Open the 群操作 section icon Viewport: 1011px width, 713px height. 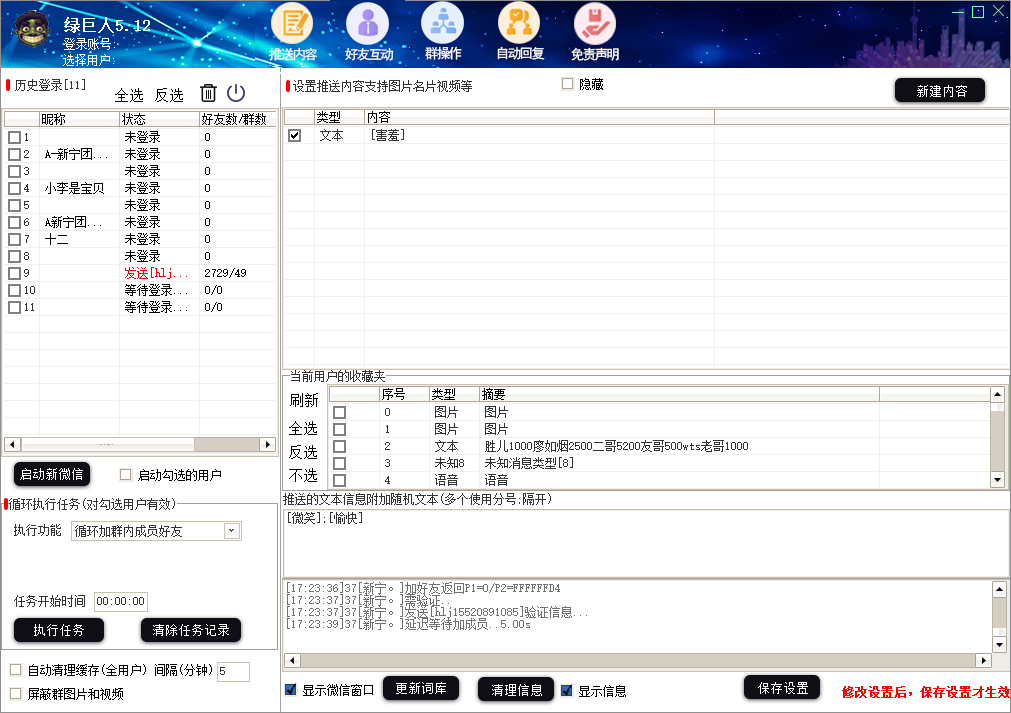coord(443,32)
